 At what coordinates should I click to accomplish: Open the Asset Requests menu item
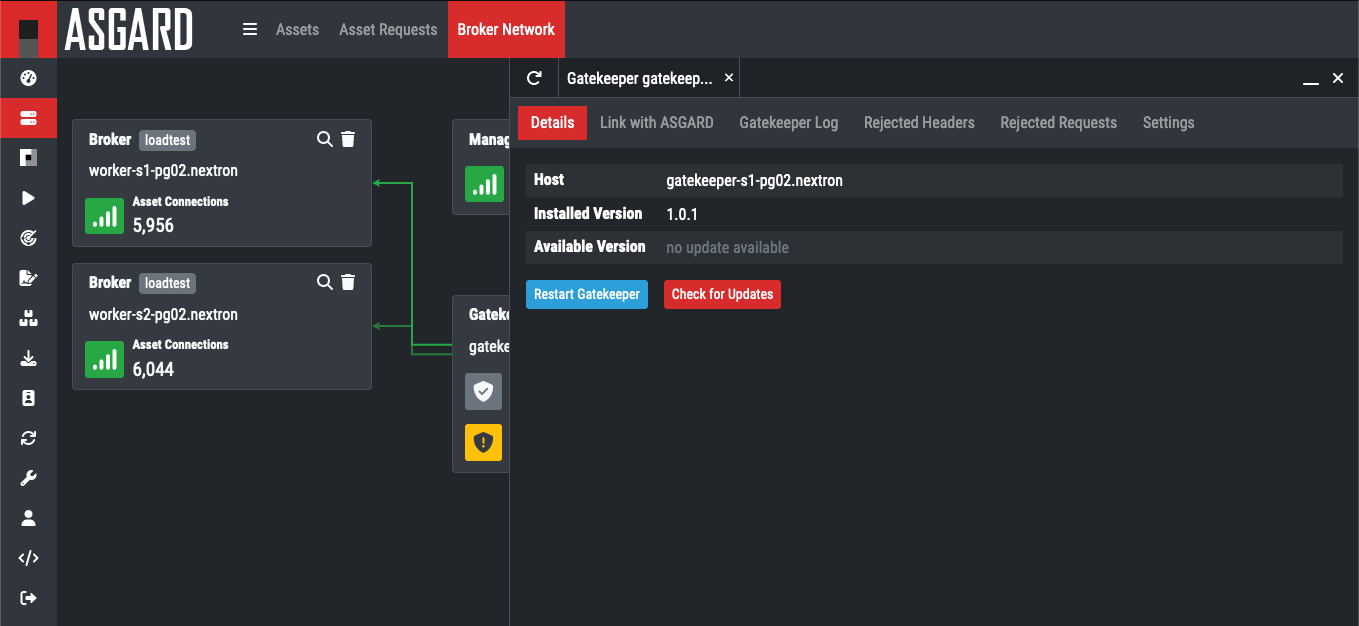coord(388,29)
